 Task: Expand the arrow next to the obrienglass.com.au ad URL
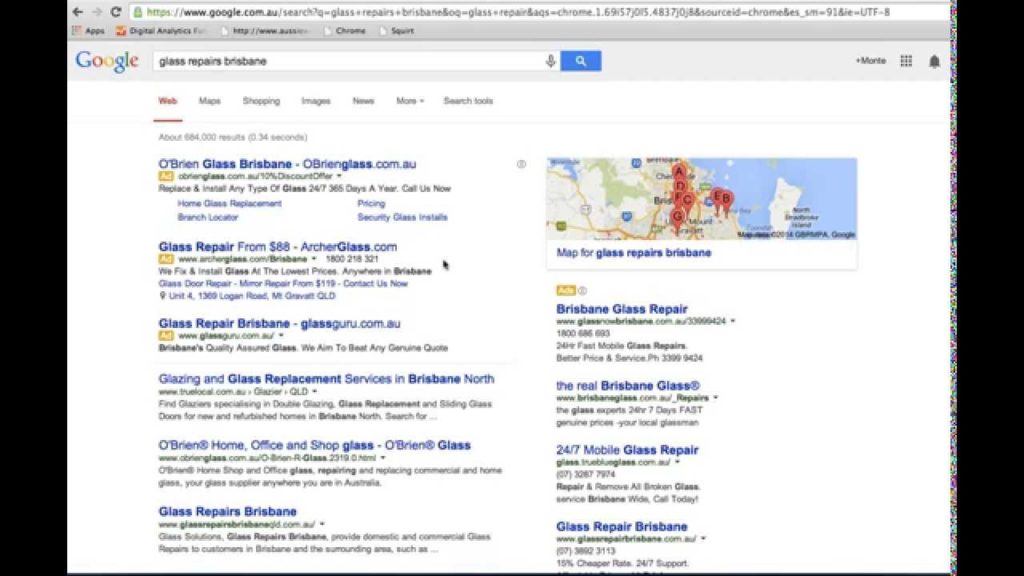(x=339, y=176)
